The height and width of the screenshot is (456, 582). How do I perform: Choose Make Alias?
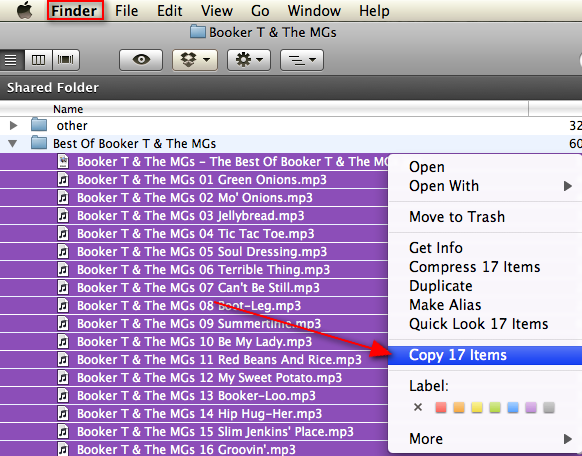click(x=485, y=305)
